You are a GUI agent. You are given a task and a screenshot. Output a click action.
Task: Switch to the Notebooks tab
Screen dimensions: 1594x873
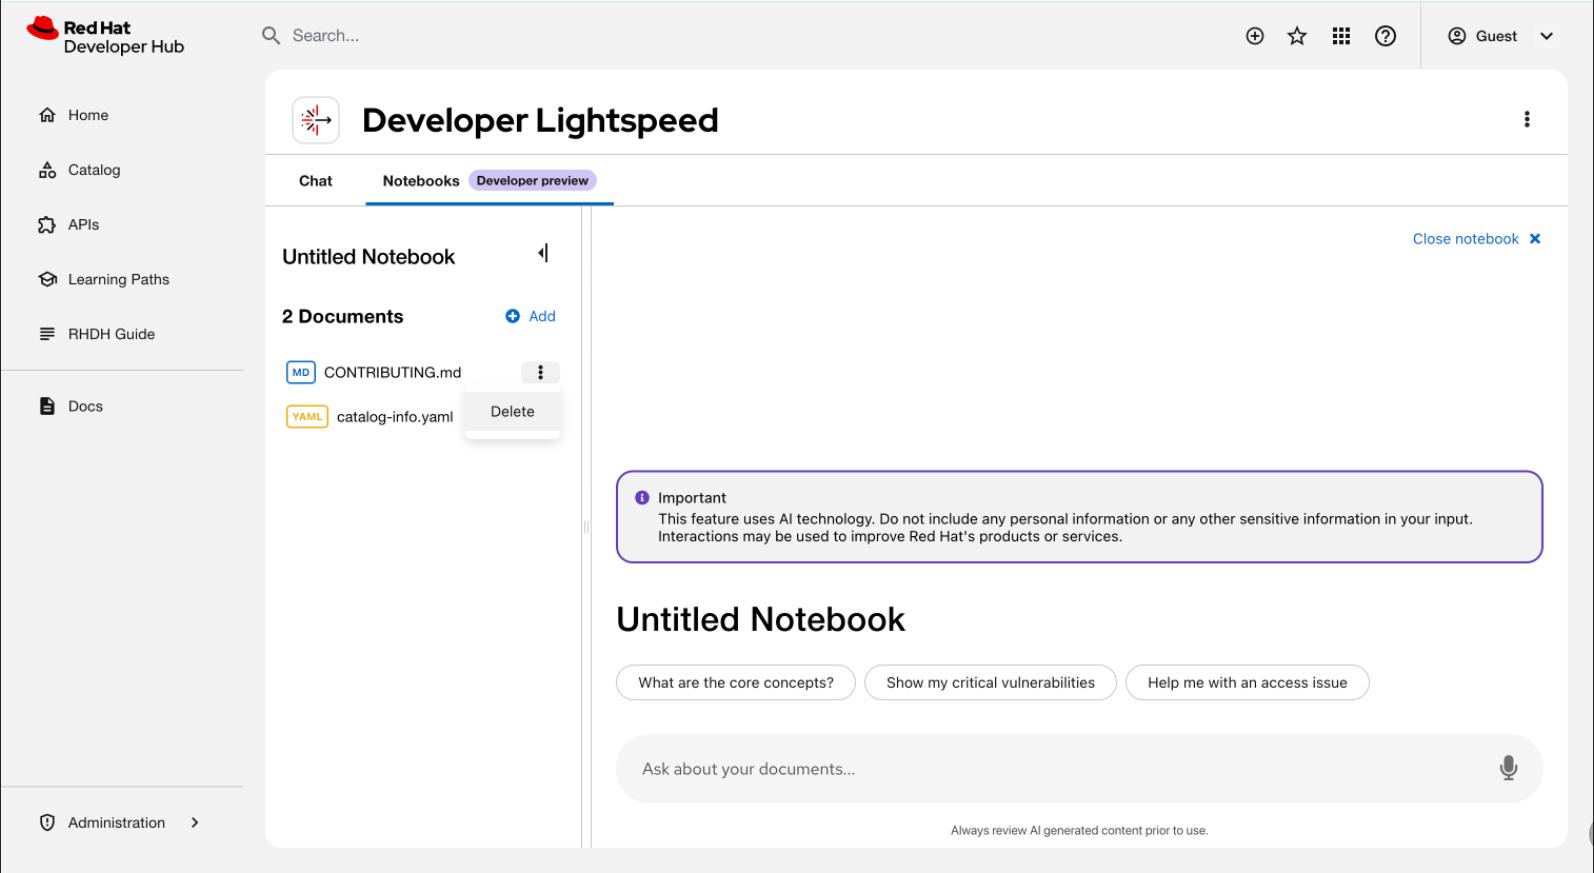tap(421, 181)
